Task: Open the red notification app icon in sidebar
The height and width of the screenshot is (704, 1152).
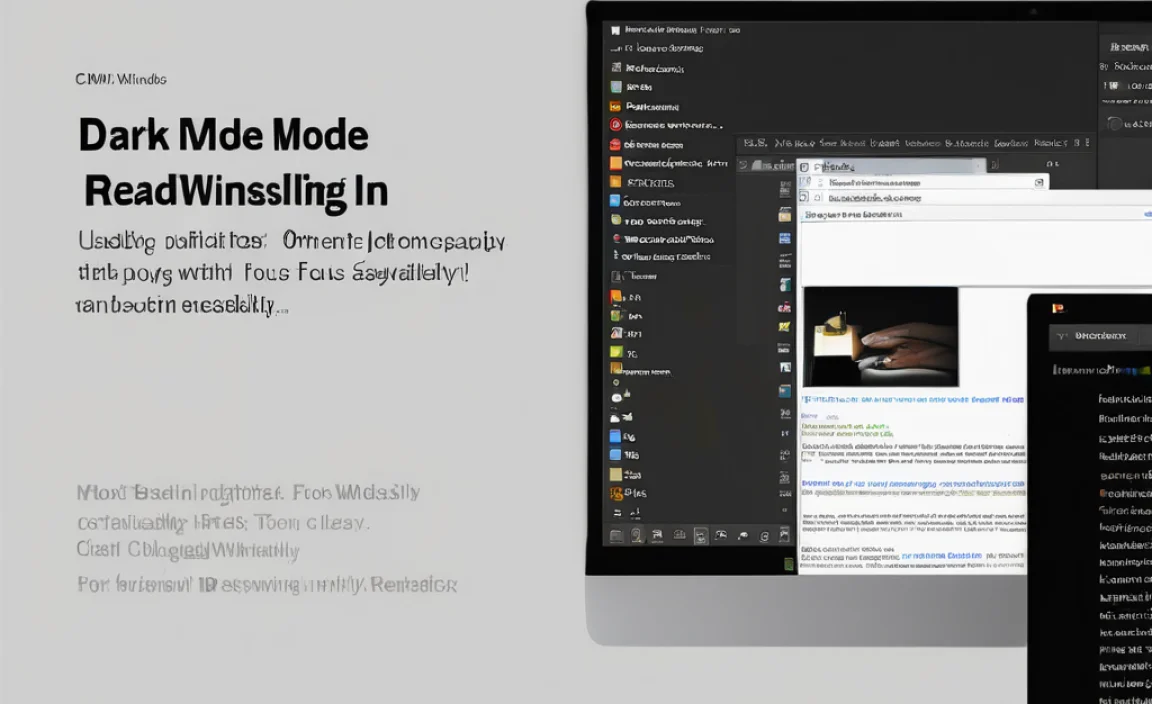Action: coord(615,124)
